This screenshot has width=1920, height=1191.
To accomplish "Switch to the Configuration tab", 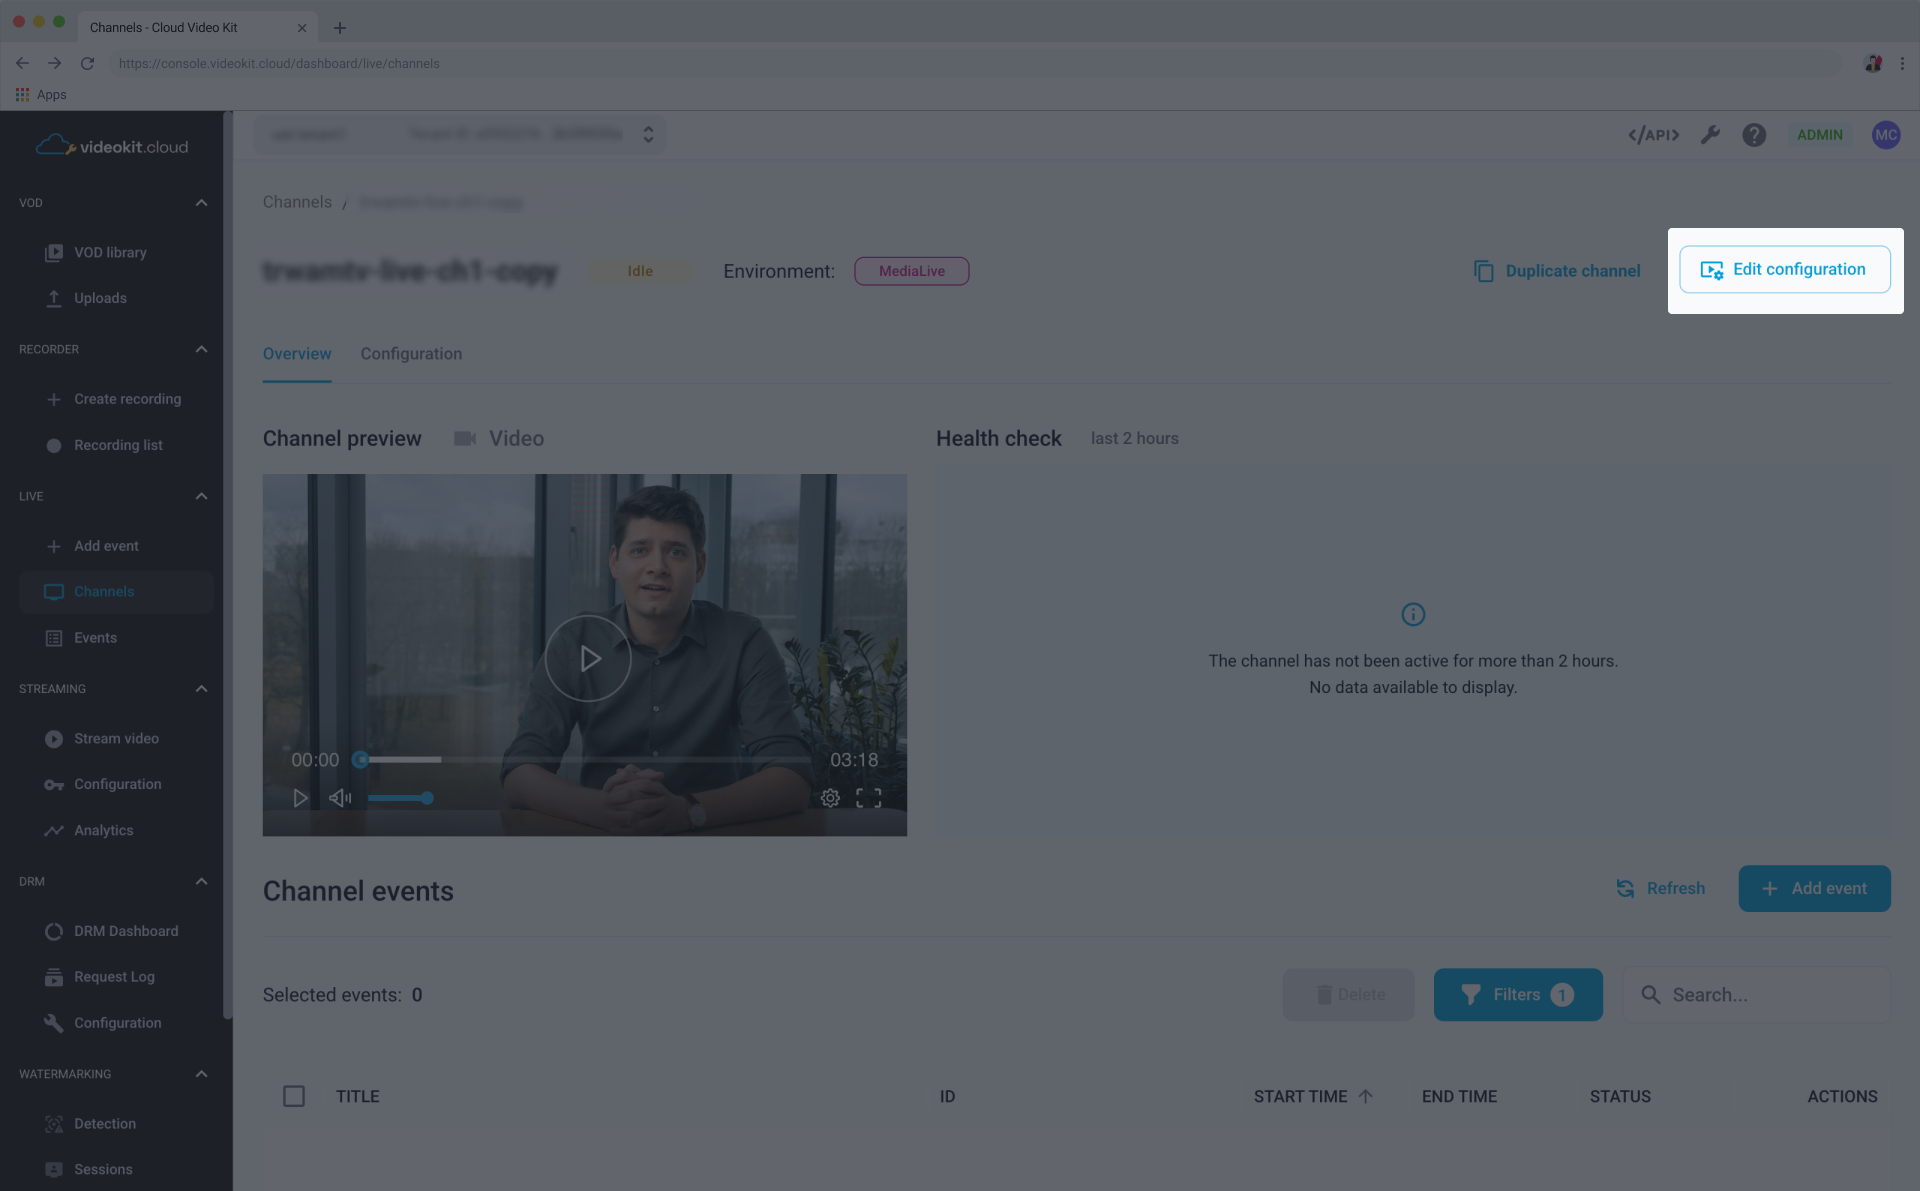I will click(x=411, y=353).
